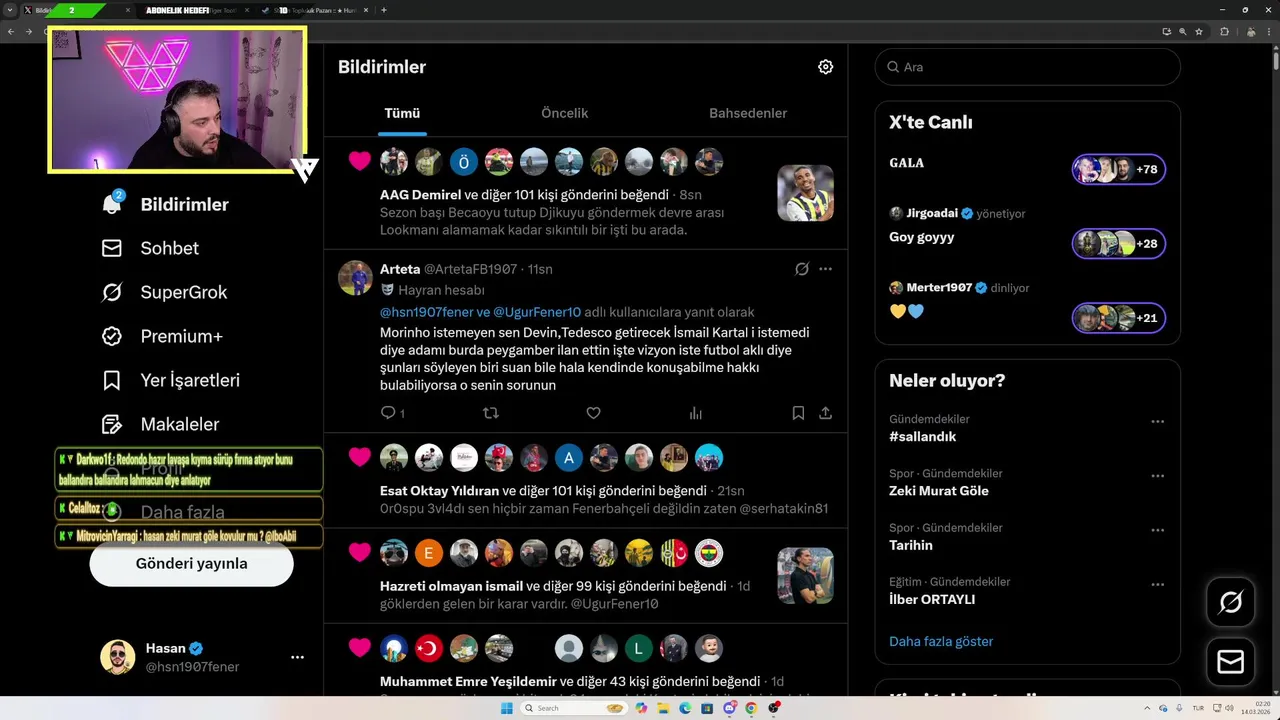
Task: Open Muhammet Emre Yeşildemir like notification
Action: (585, 660)
